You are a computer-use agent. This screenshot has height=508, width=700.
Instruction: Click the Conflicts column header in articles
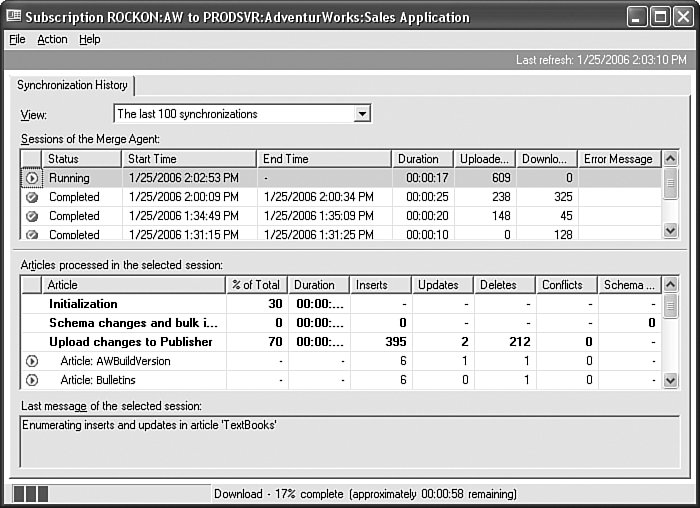coord(566,285)
